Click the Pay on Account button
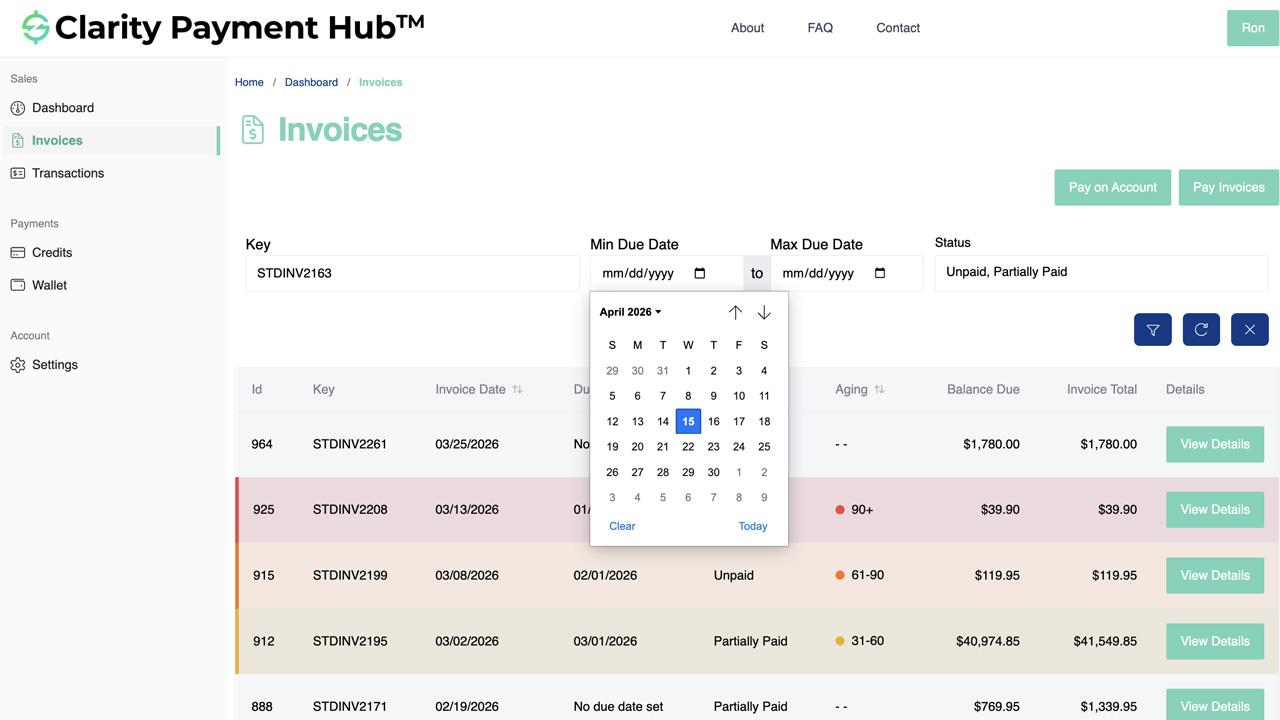This screenshot has height=720, width=1280. pos(1112,187)
